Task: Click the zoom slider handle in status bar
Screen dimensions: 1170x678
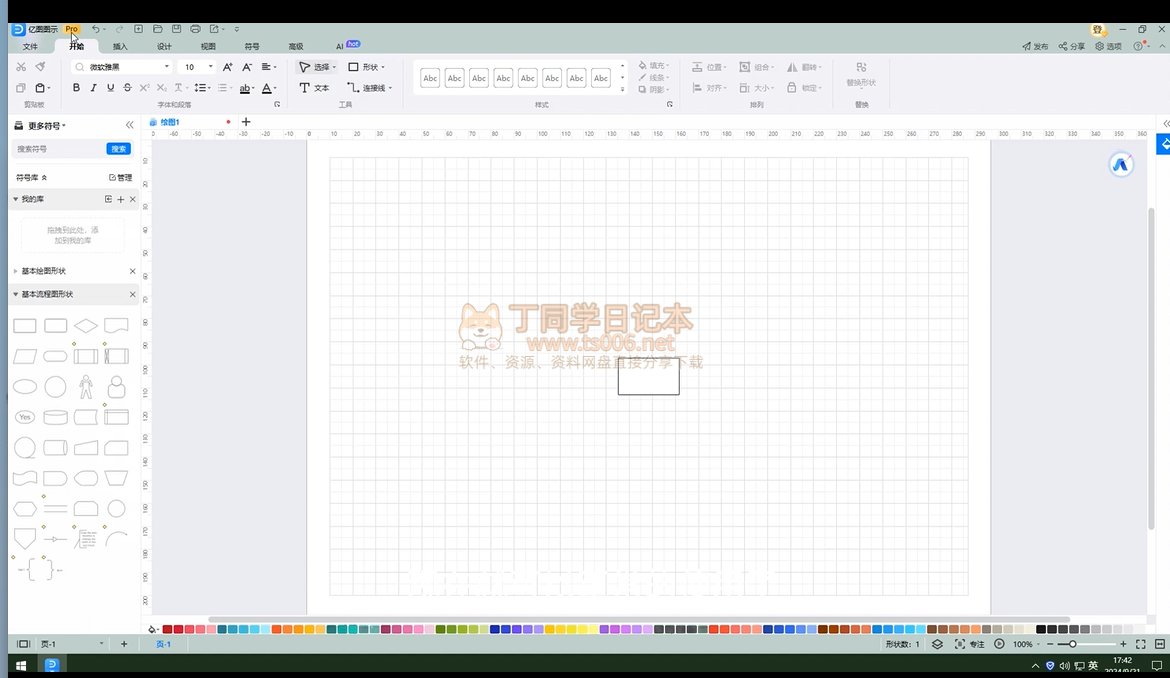Action: 1073,644
